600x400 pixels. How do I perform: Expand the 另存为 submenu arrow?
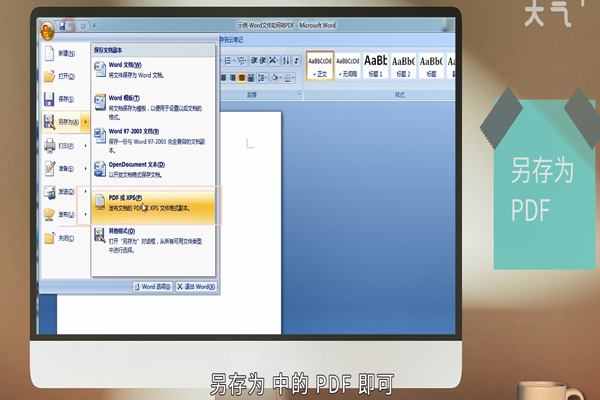coord(85,122)
